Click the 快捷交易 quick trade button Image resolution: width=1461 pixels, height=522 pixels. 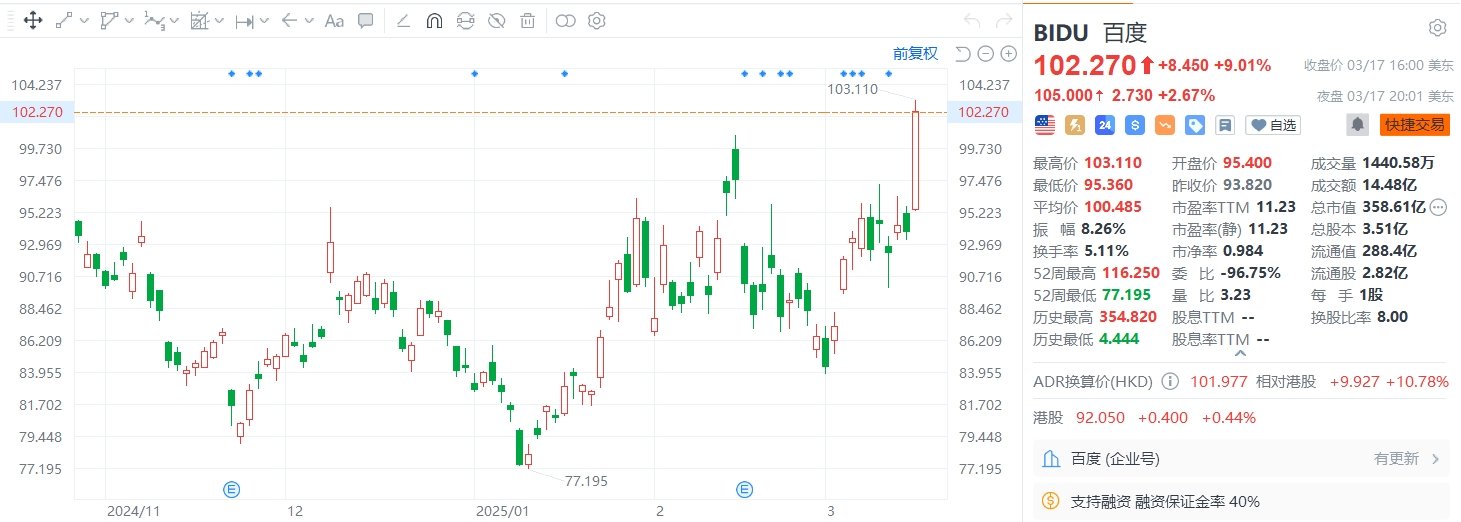[x=1414, y=125]
